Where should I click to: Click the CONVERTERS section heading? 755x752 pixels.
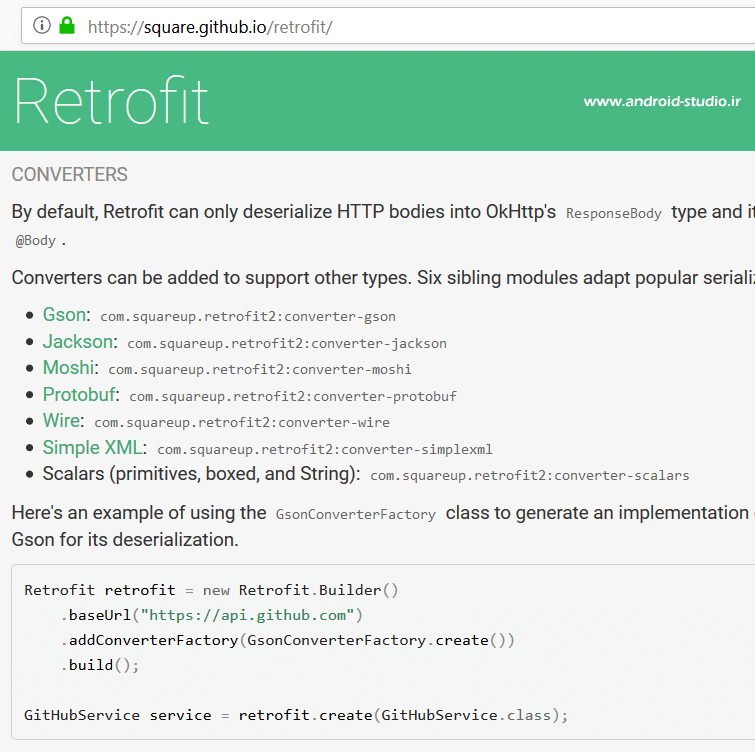click(x=70, y=174)
